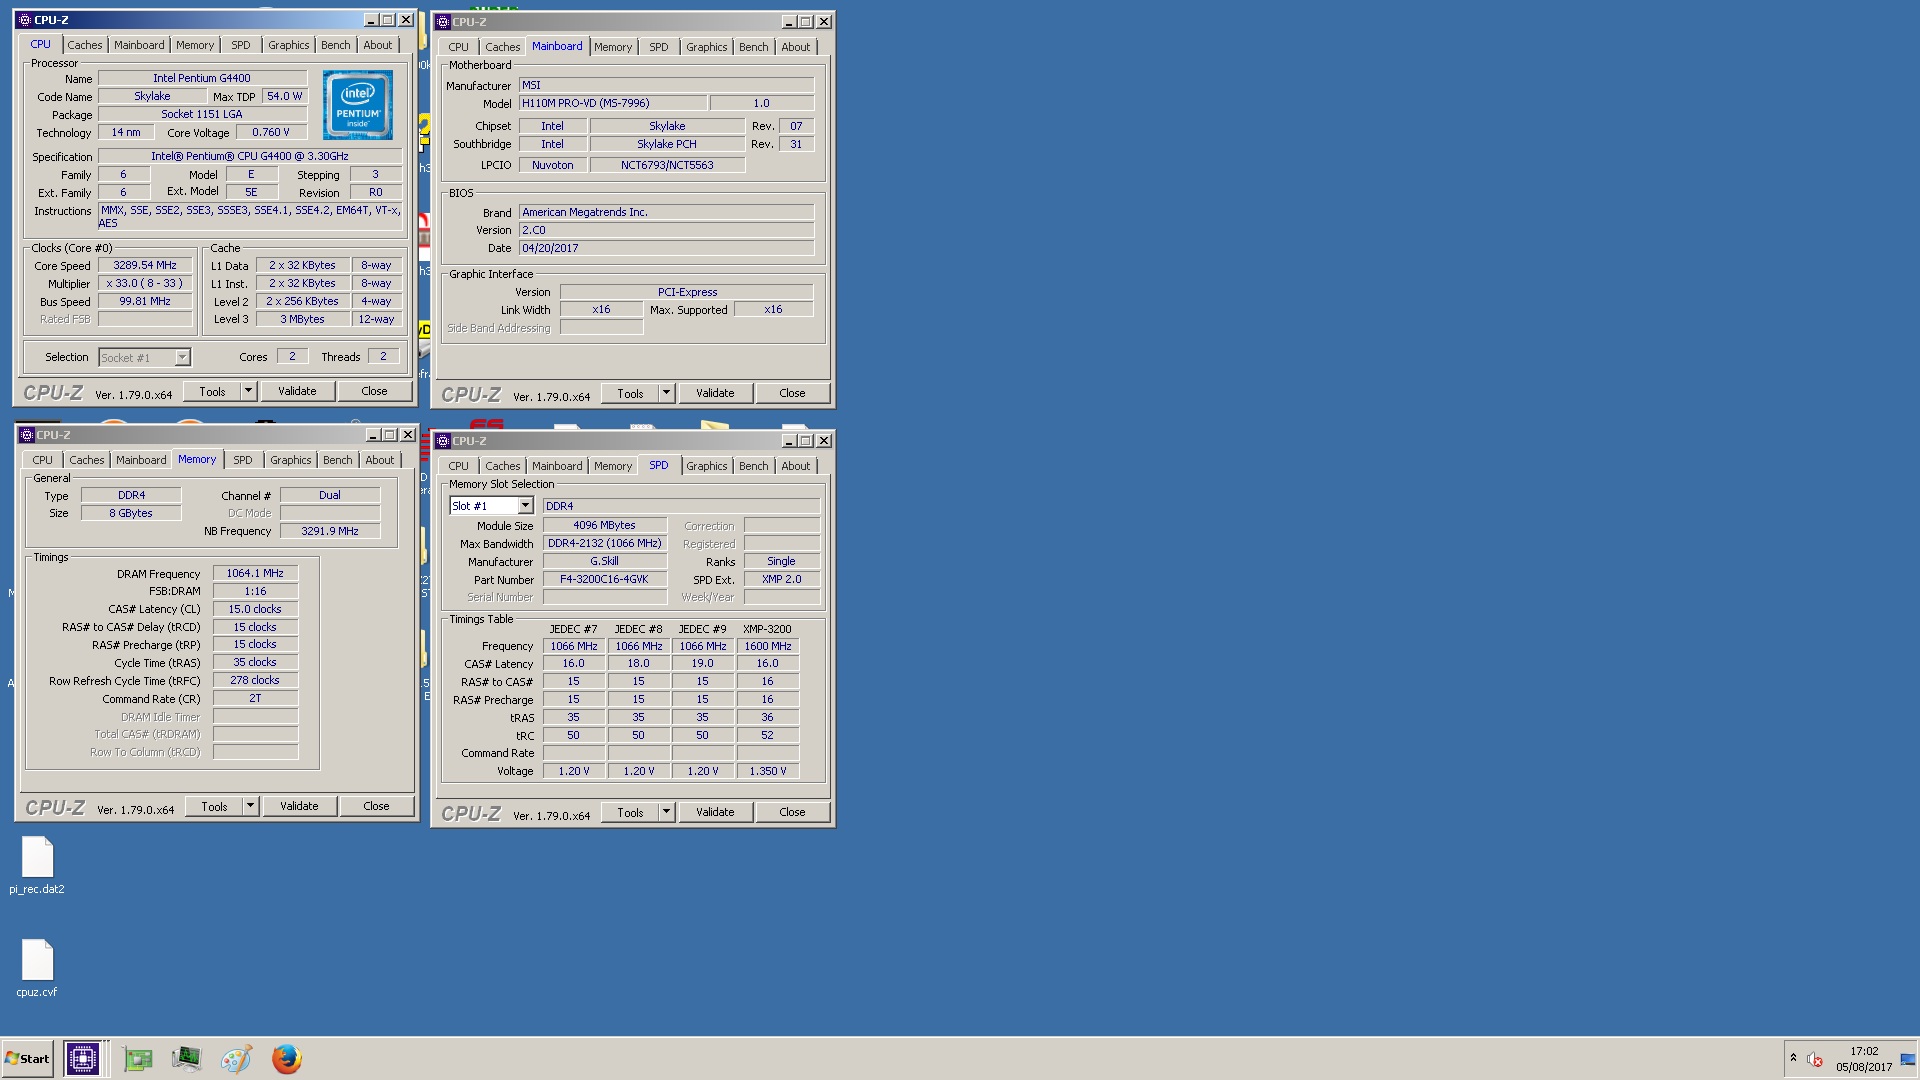Click the 278 clocks tRFC value
The width and height of the screenshot is (1920, 1080).
(x=255, y=680)
